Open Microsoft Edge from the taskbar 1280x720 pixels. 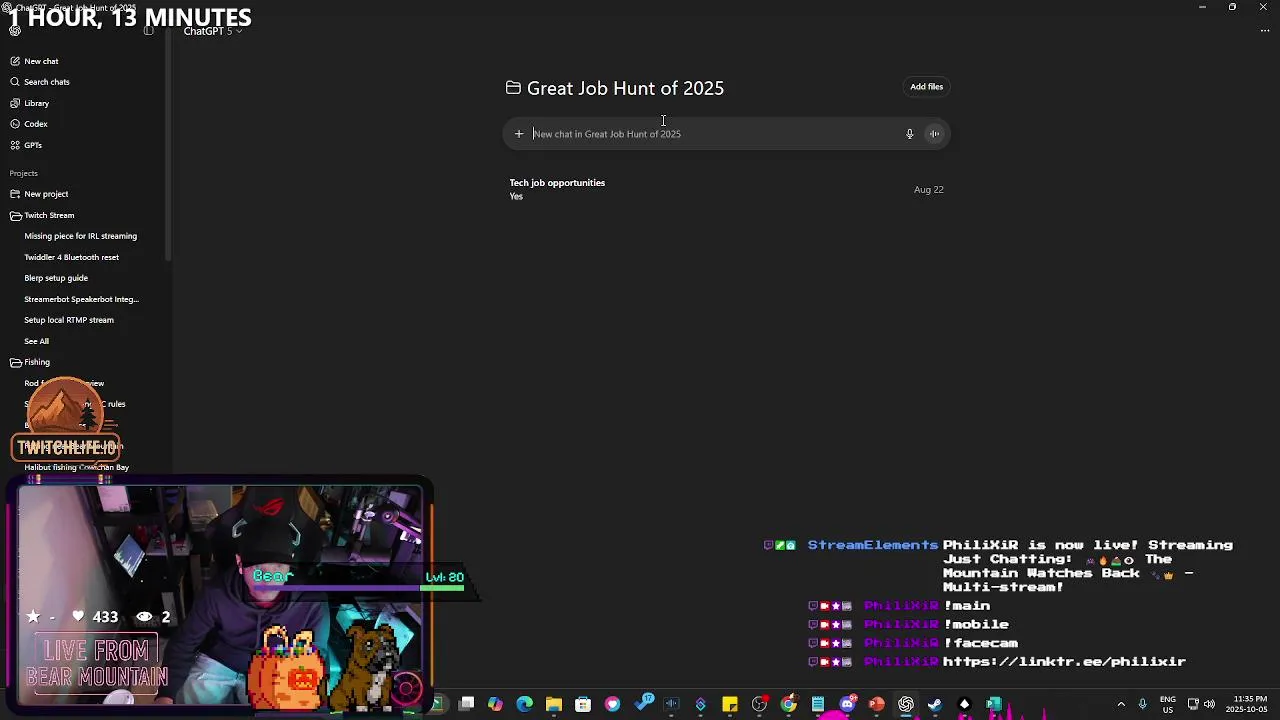click(x=524, y=705)
